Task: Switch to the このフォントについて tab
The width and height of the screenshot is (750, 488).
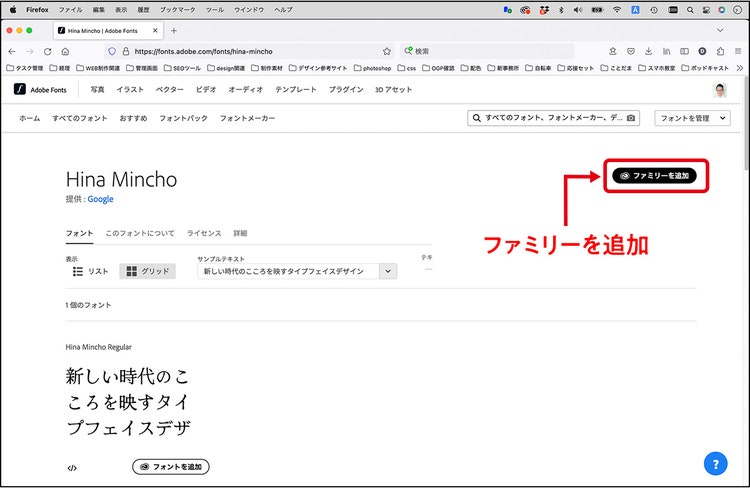Action: pyautogui.click(x=140, y=233)
